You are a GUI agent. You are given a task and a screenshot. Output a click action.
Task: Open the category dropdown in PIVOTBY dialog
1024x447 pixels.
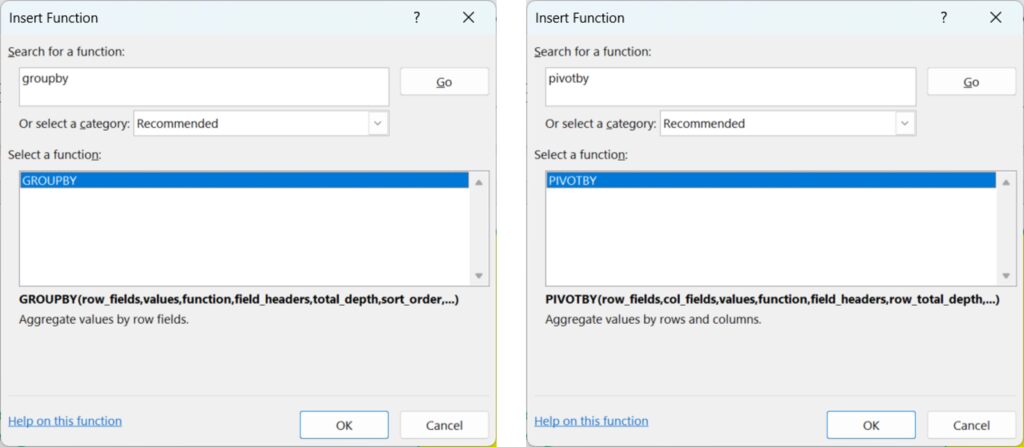coord(905,124)
